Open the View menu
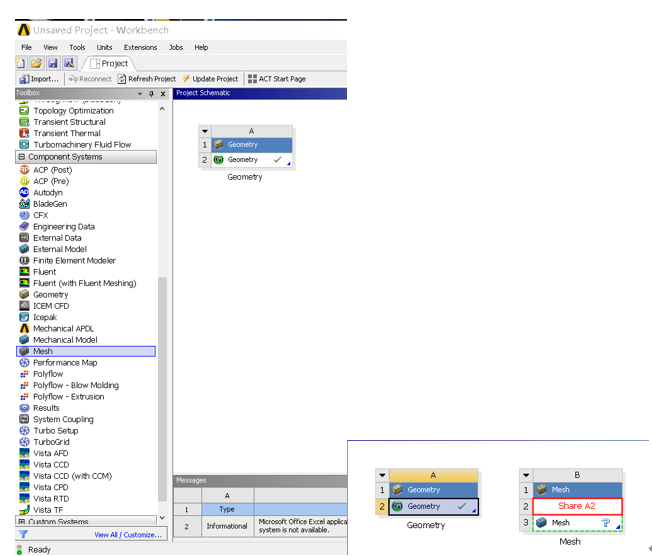The width and height of the screenshot is (652, 556). pyautogui.click(x=50, y=47)
